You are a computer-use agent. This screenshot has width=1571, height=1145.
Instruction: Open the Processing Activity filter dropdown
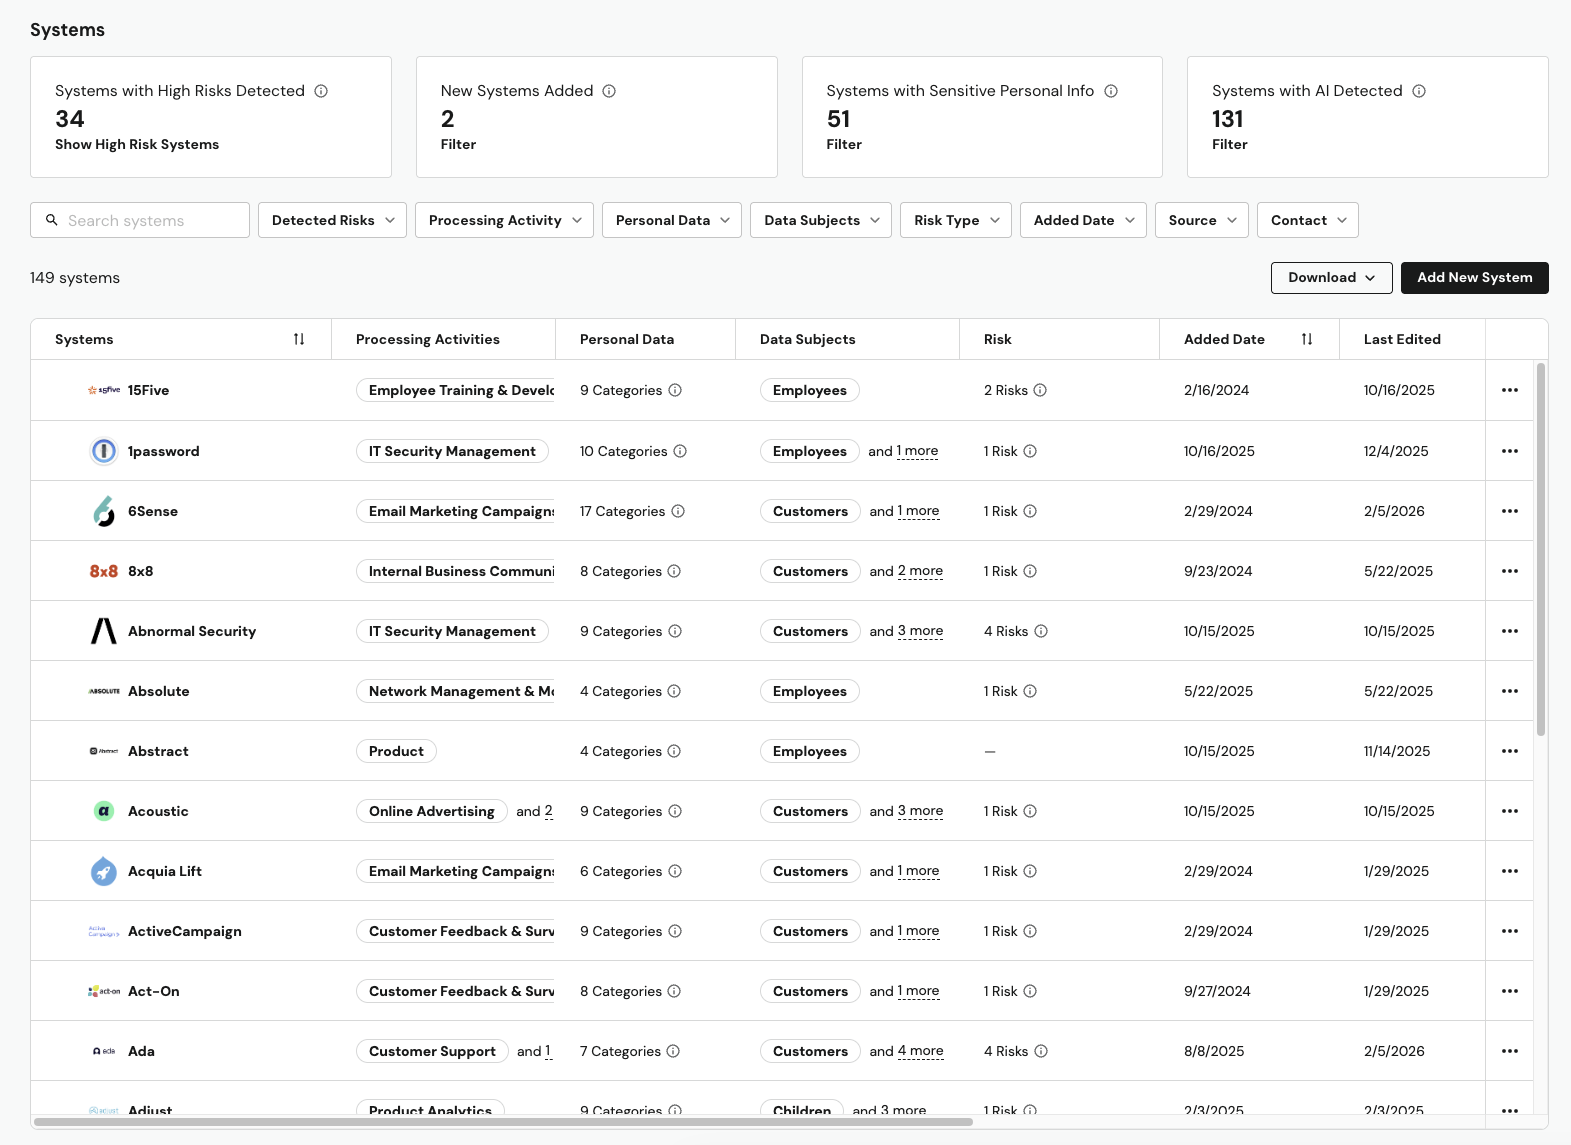coord(504,220)
